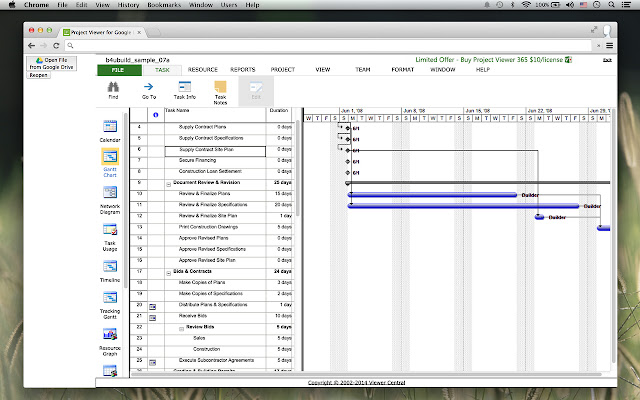
Task: Switch to the REPORTS tab
Action: (242, 70)
